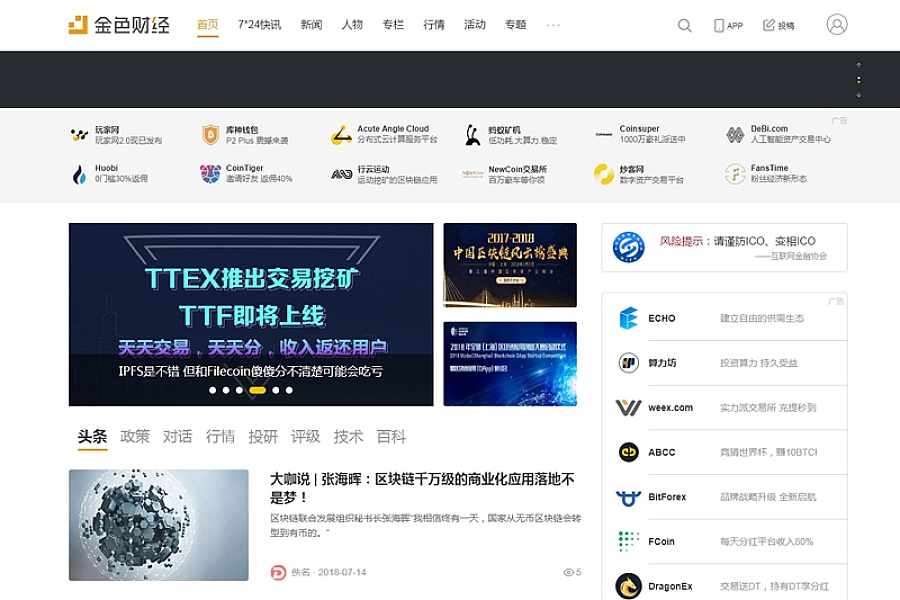Switch to the 投研 tab
The height and width of the screenshot is (600, 900).
[263, 437]
